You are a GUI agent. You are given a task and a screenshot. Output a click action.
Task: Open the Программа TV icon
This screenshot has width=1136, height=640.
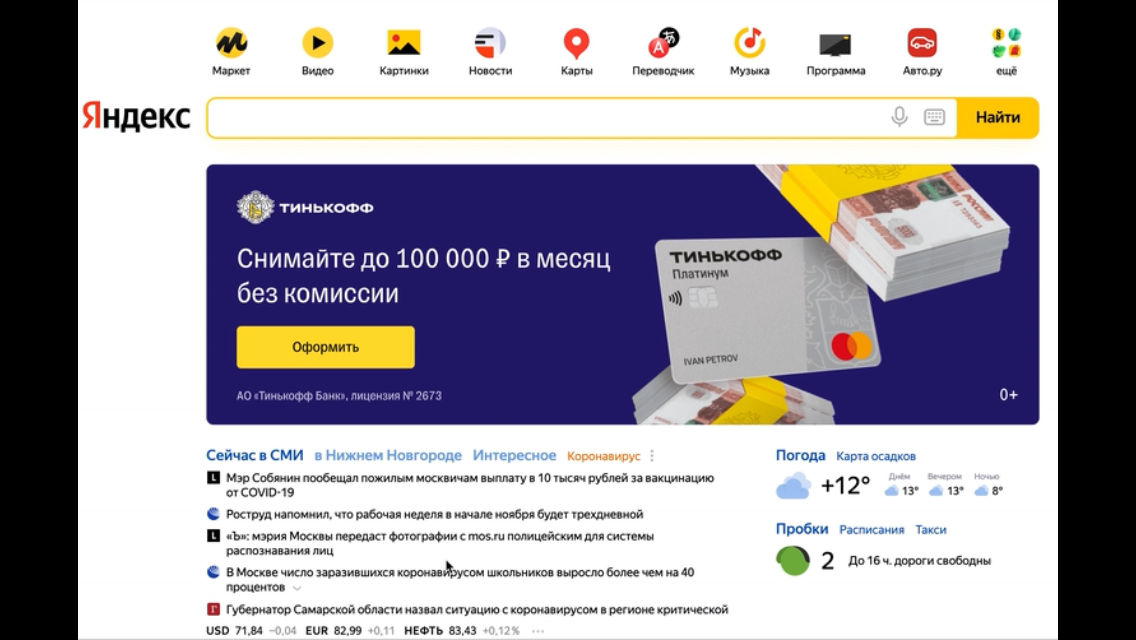835,45
